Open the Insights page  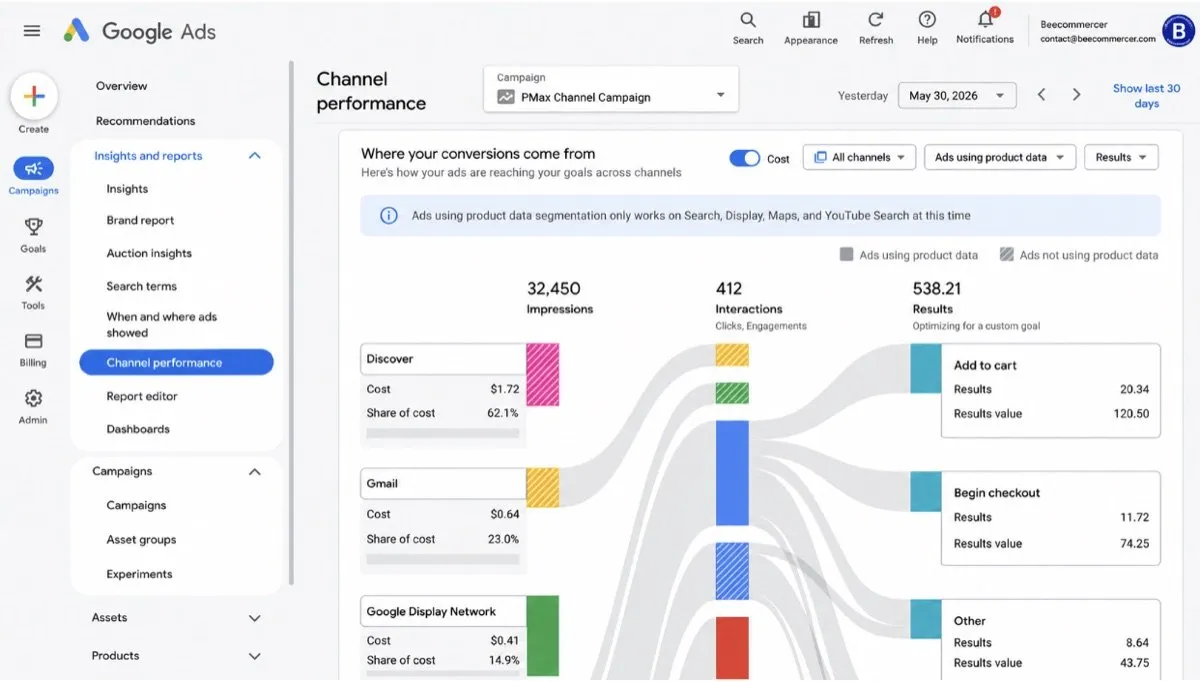coord(127,189)
